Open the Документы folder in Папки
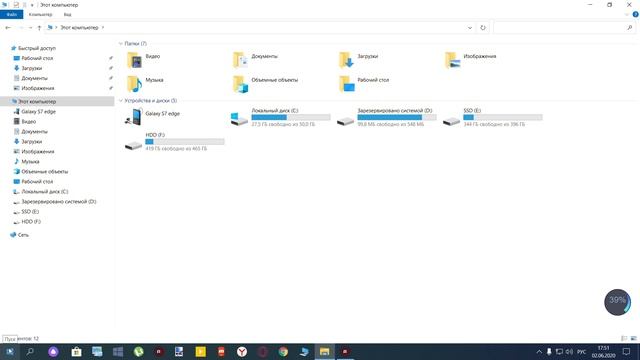This screenshot has height=360, width=640. point(256,60)
